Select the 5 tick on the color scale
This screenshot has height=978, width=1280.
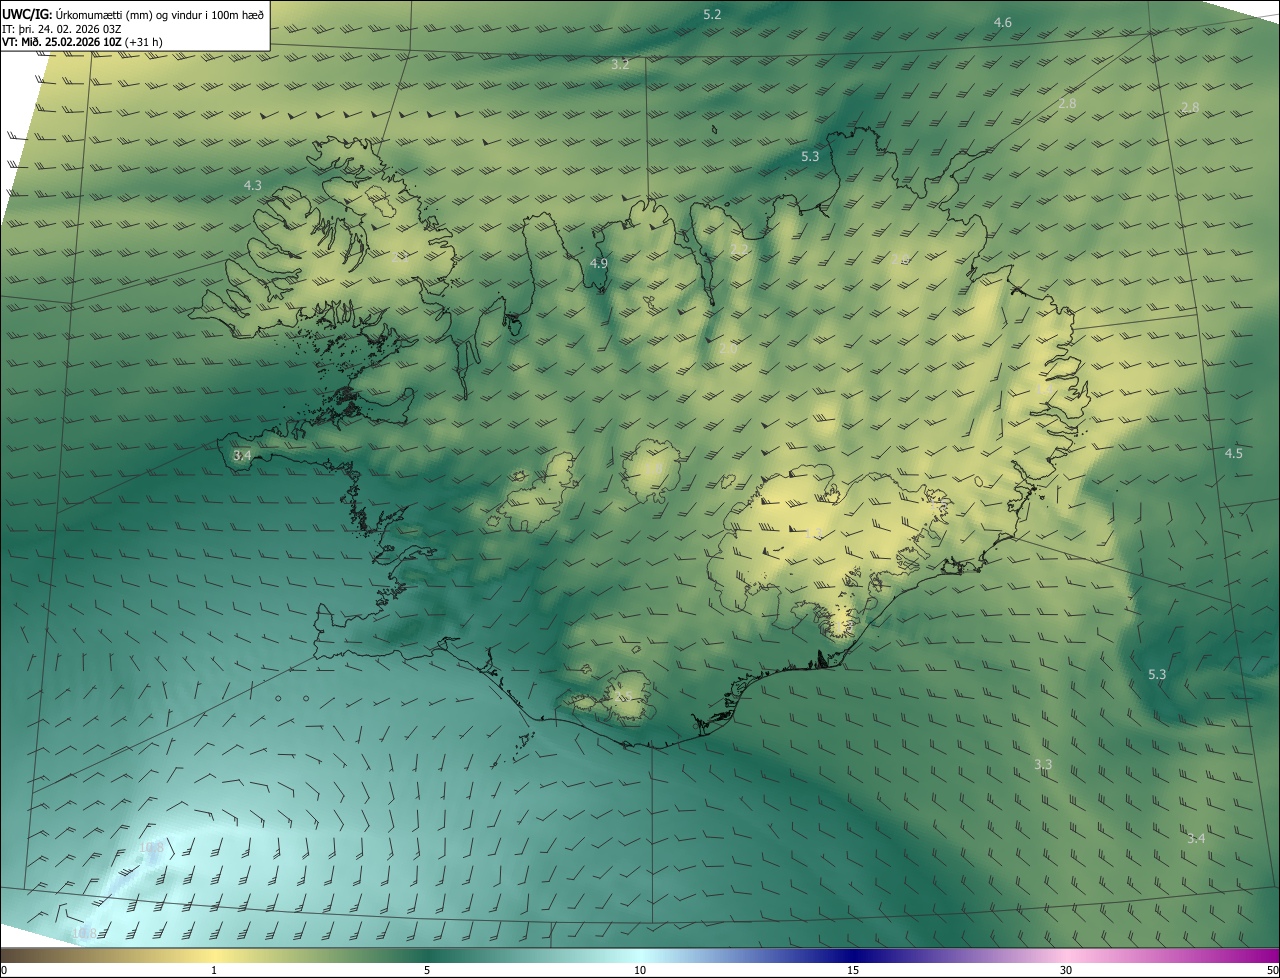[x=427, y=971]
